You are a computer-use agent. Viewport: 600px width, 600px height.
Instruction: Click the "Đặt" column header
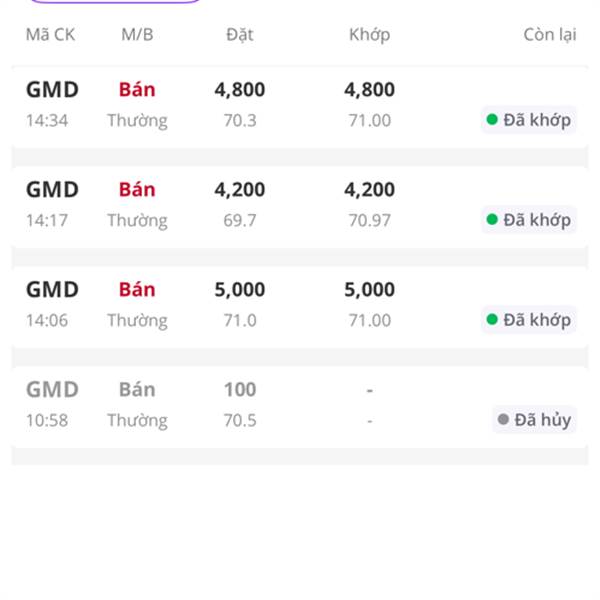(x=240, y=35)
